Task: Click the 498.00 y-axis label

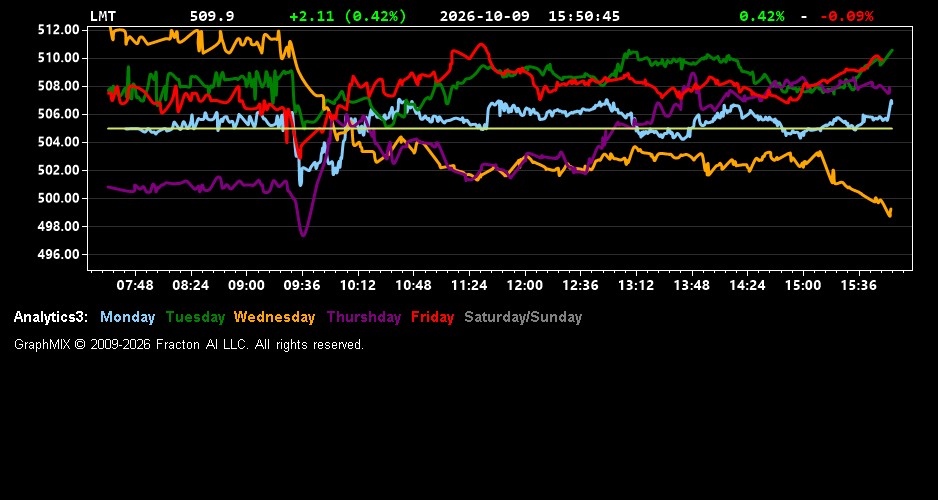Action: click(59, 227)
